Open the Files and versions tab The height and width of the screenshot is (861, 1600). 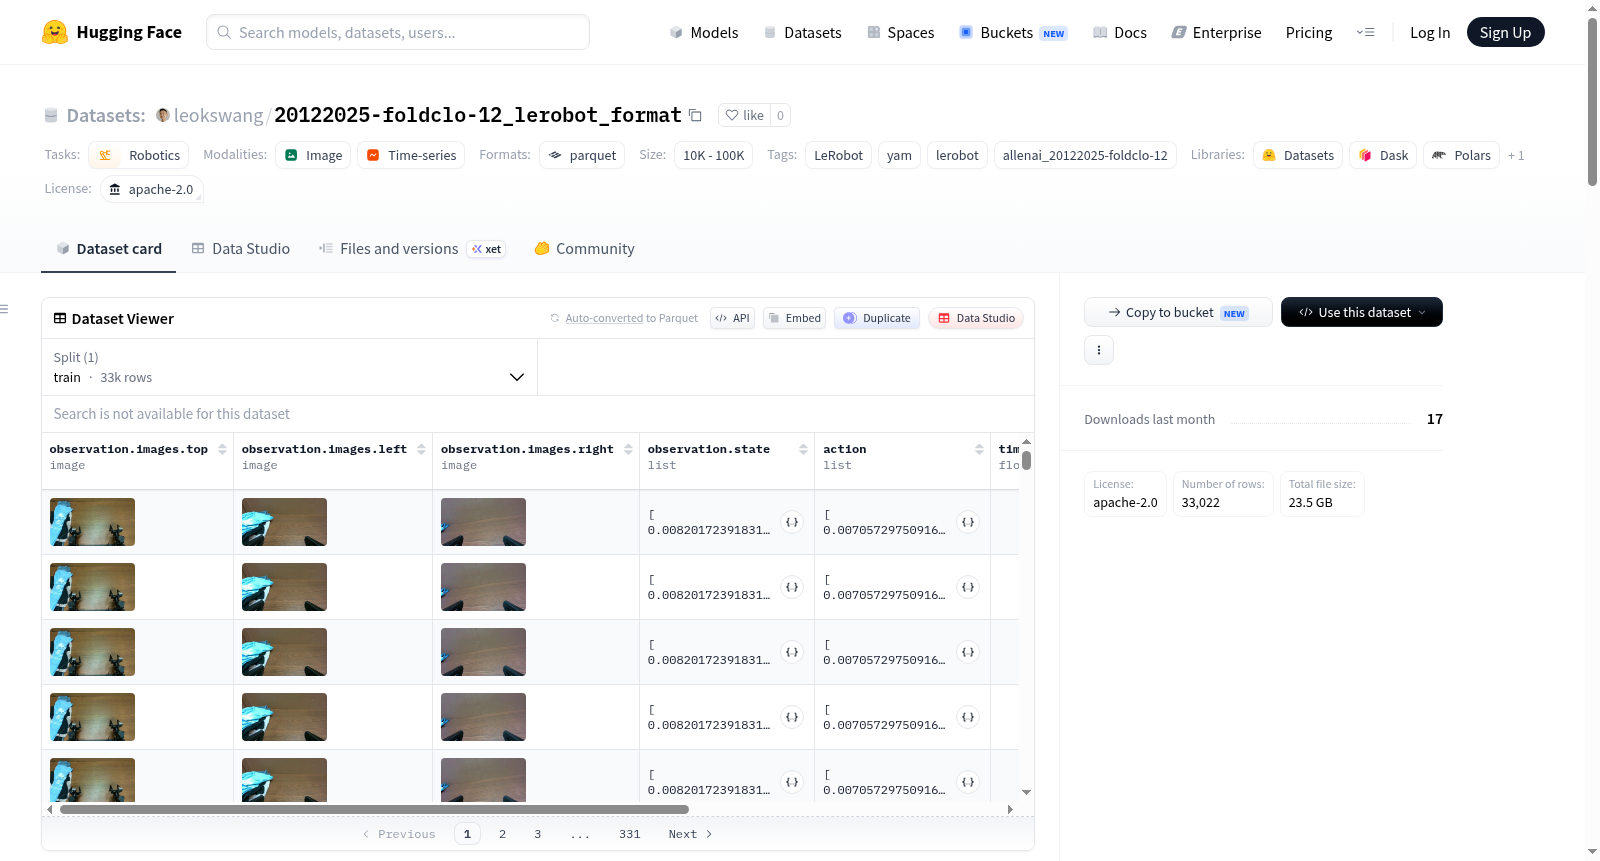411,248
